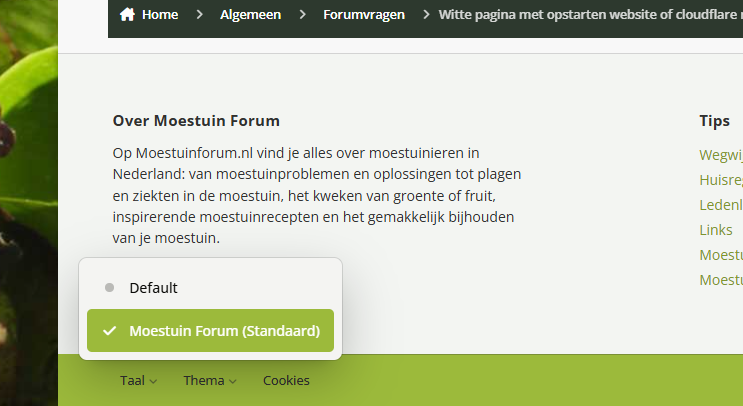Image resolution: width=743 pixels, height=406 pixels.
Task: Expand the Taal language dropdown
Action: coord(138,380)
